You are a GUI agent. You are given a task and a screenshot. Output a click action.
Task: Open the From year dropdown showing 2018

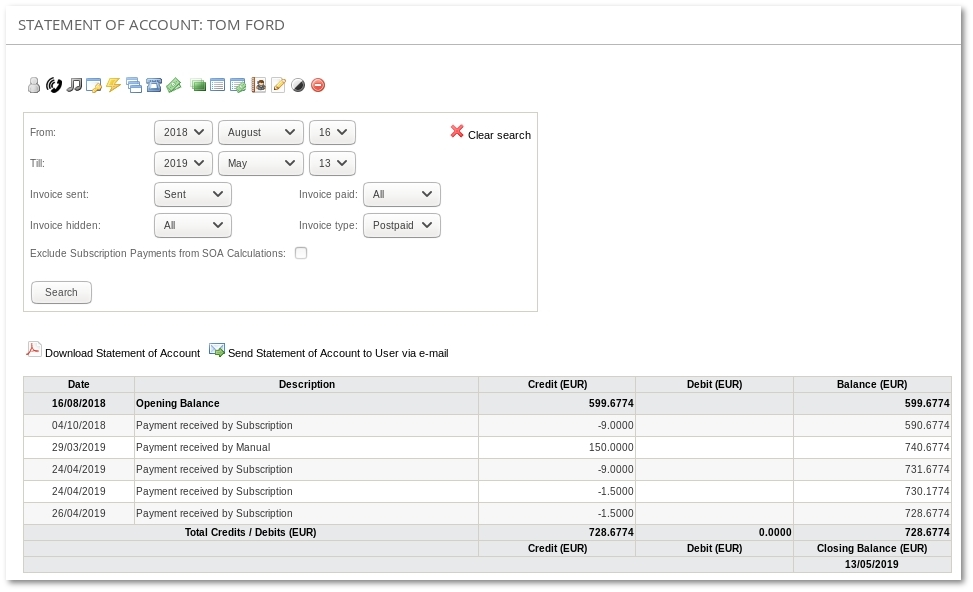point(184,132)
